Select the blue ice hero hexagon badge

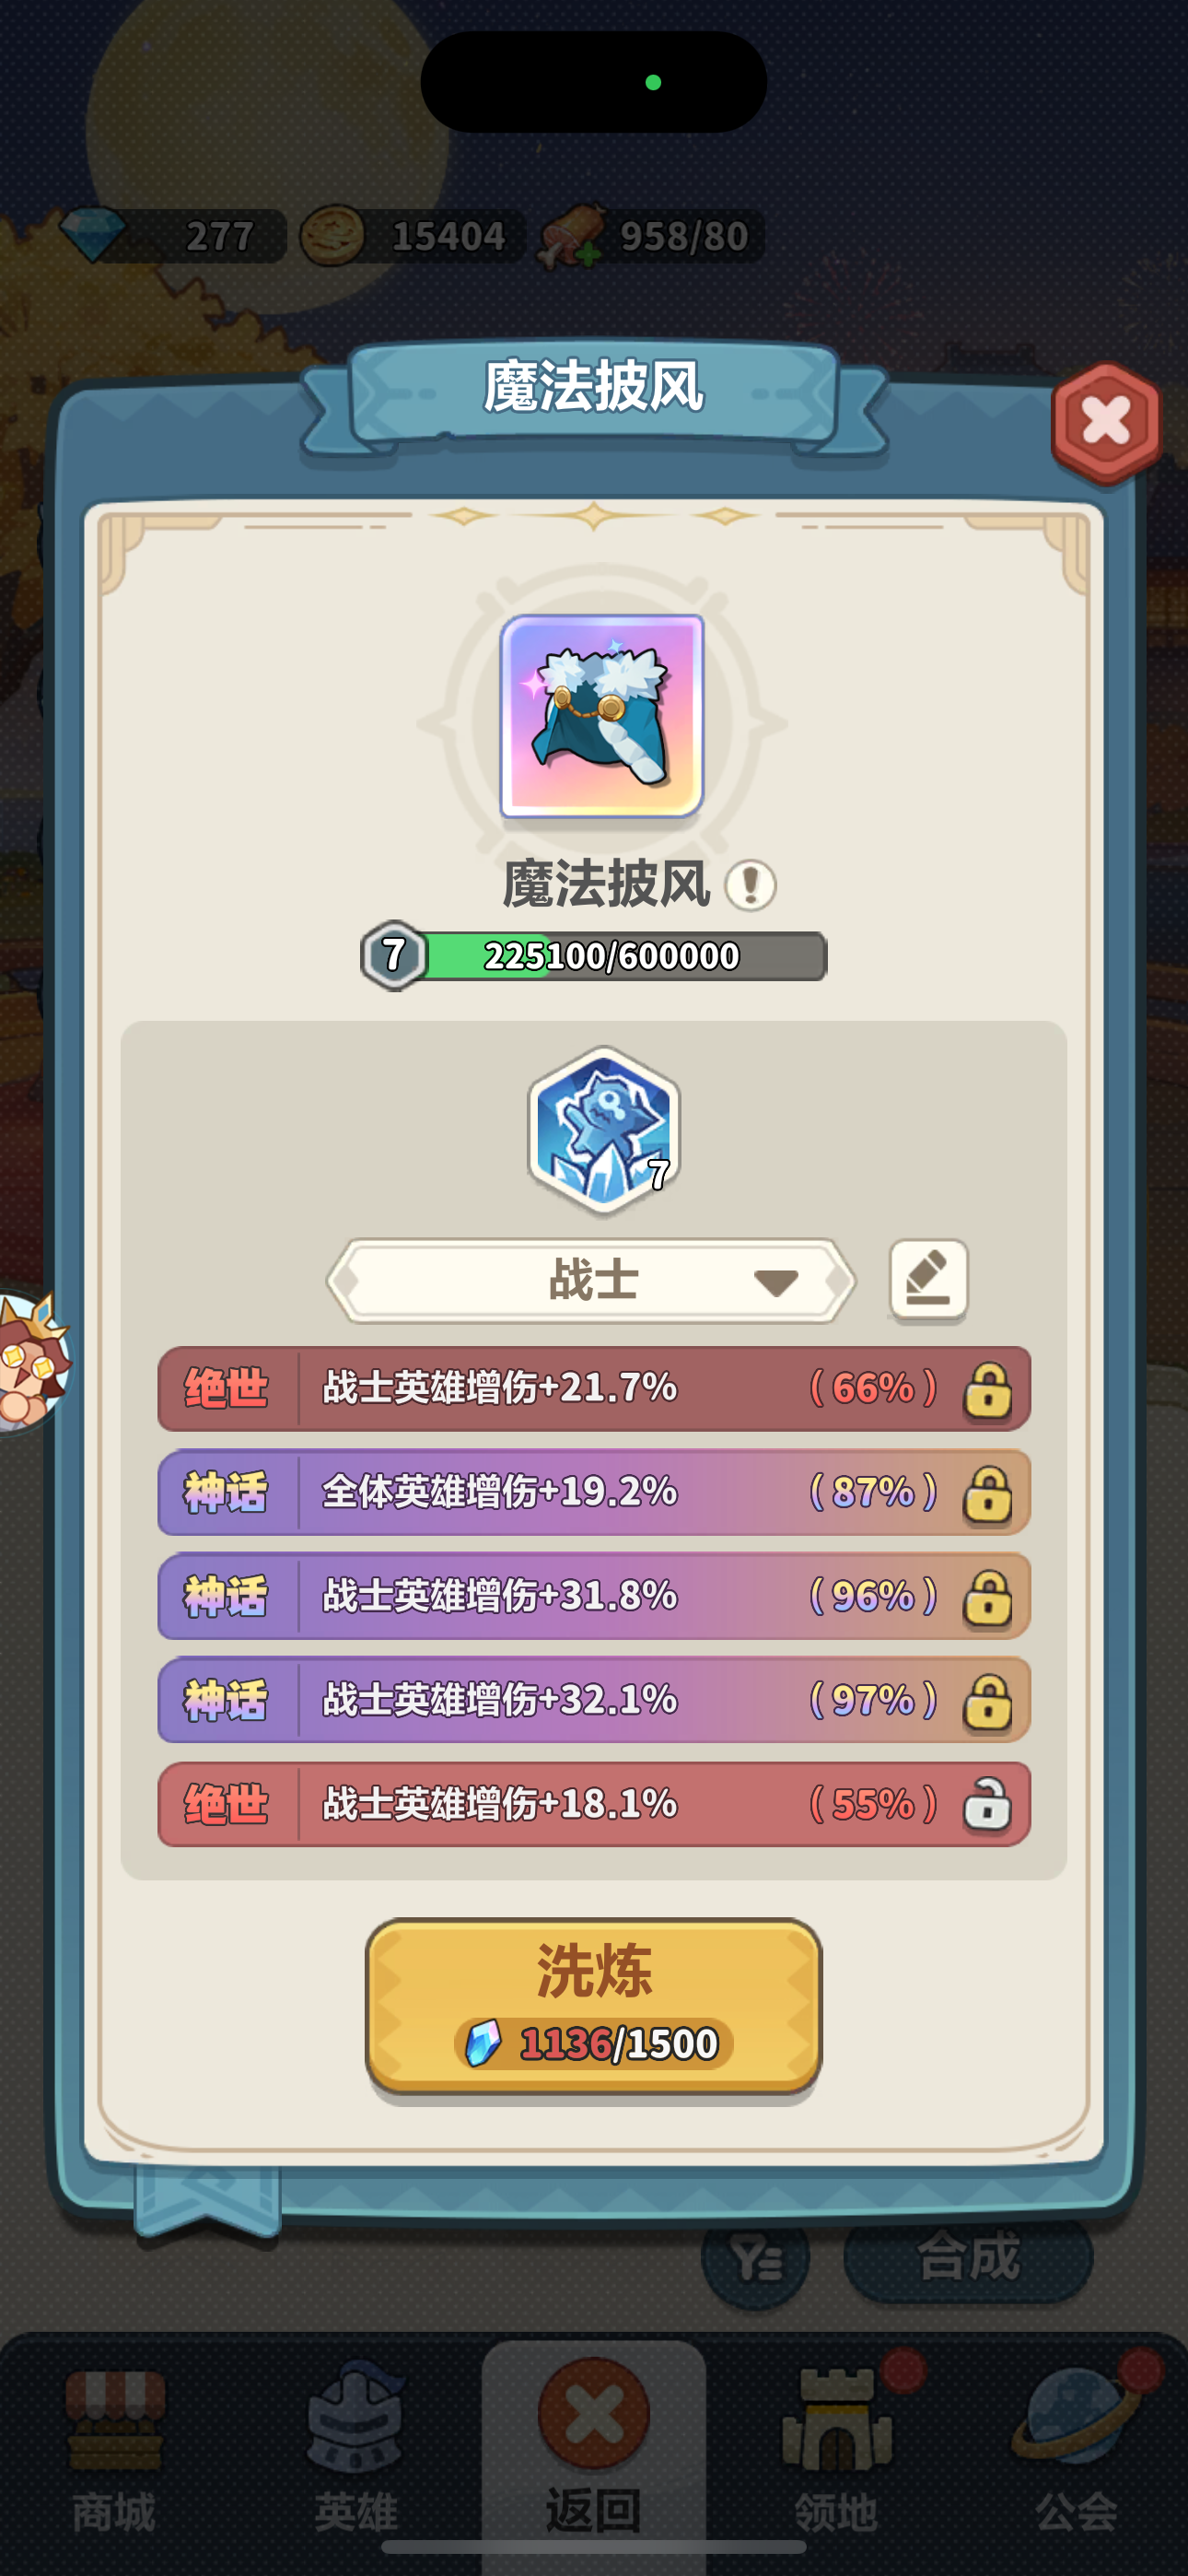604,1129
